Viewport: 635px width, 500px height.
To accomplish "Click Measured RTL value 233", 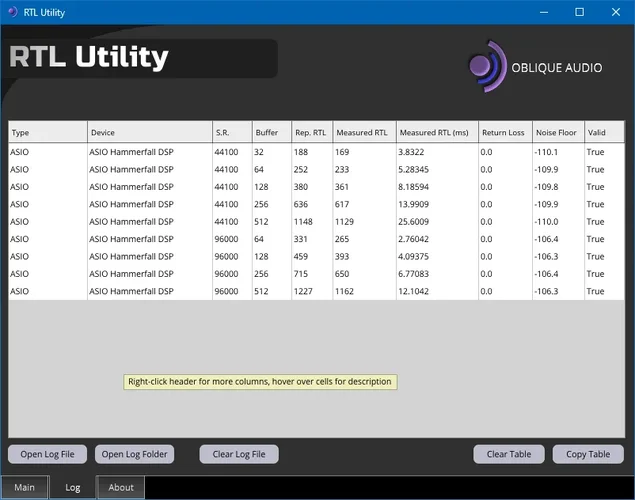I will tap(364, 169).
